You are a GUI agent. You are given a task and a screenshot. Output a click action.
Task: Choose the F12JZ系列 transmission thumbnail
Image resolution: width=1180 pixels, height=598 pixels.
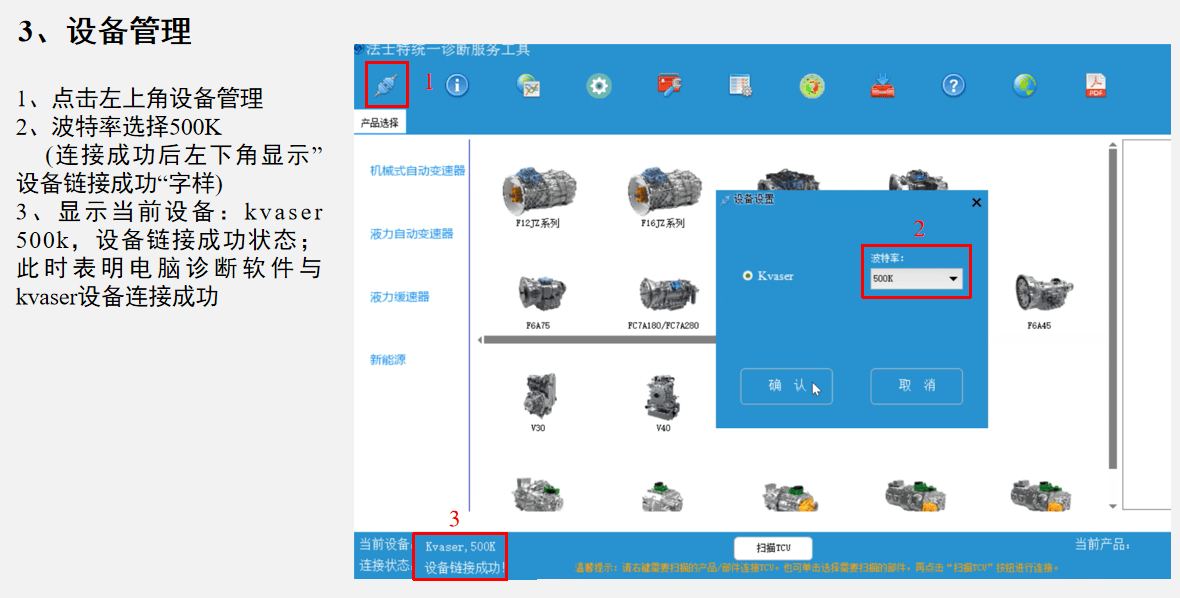538,191
